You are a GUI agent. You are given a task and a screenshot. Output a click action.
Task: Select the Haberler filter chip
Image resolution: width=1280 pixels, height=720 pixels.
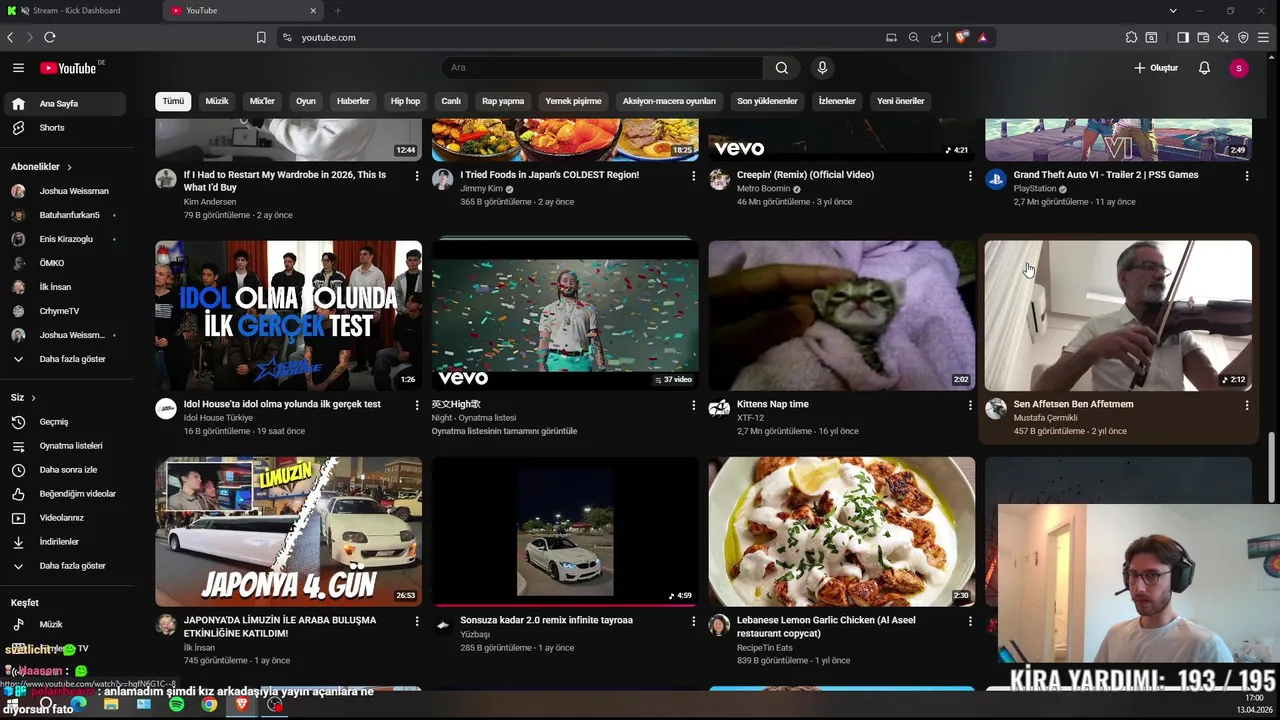tap(353, 101)
